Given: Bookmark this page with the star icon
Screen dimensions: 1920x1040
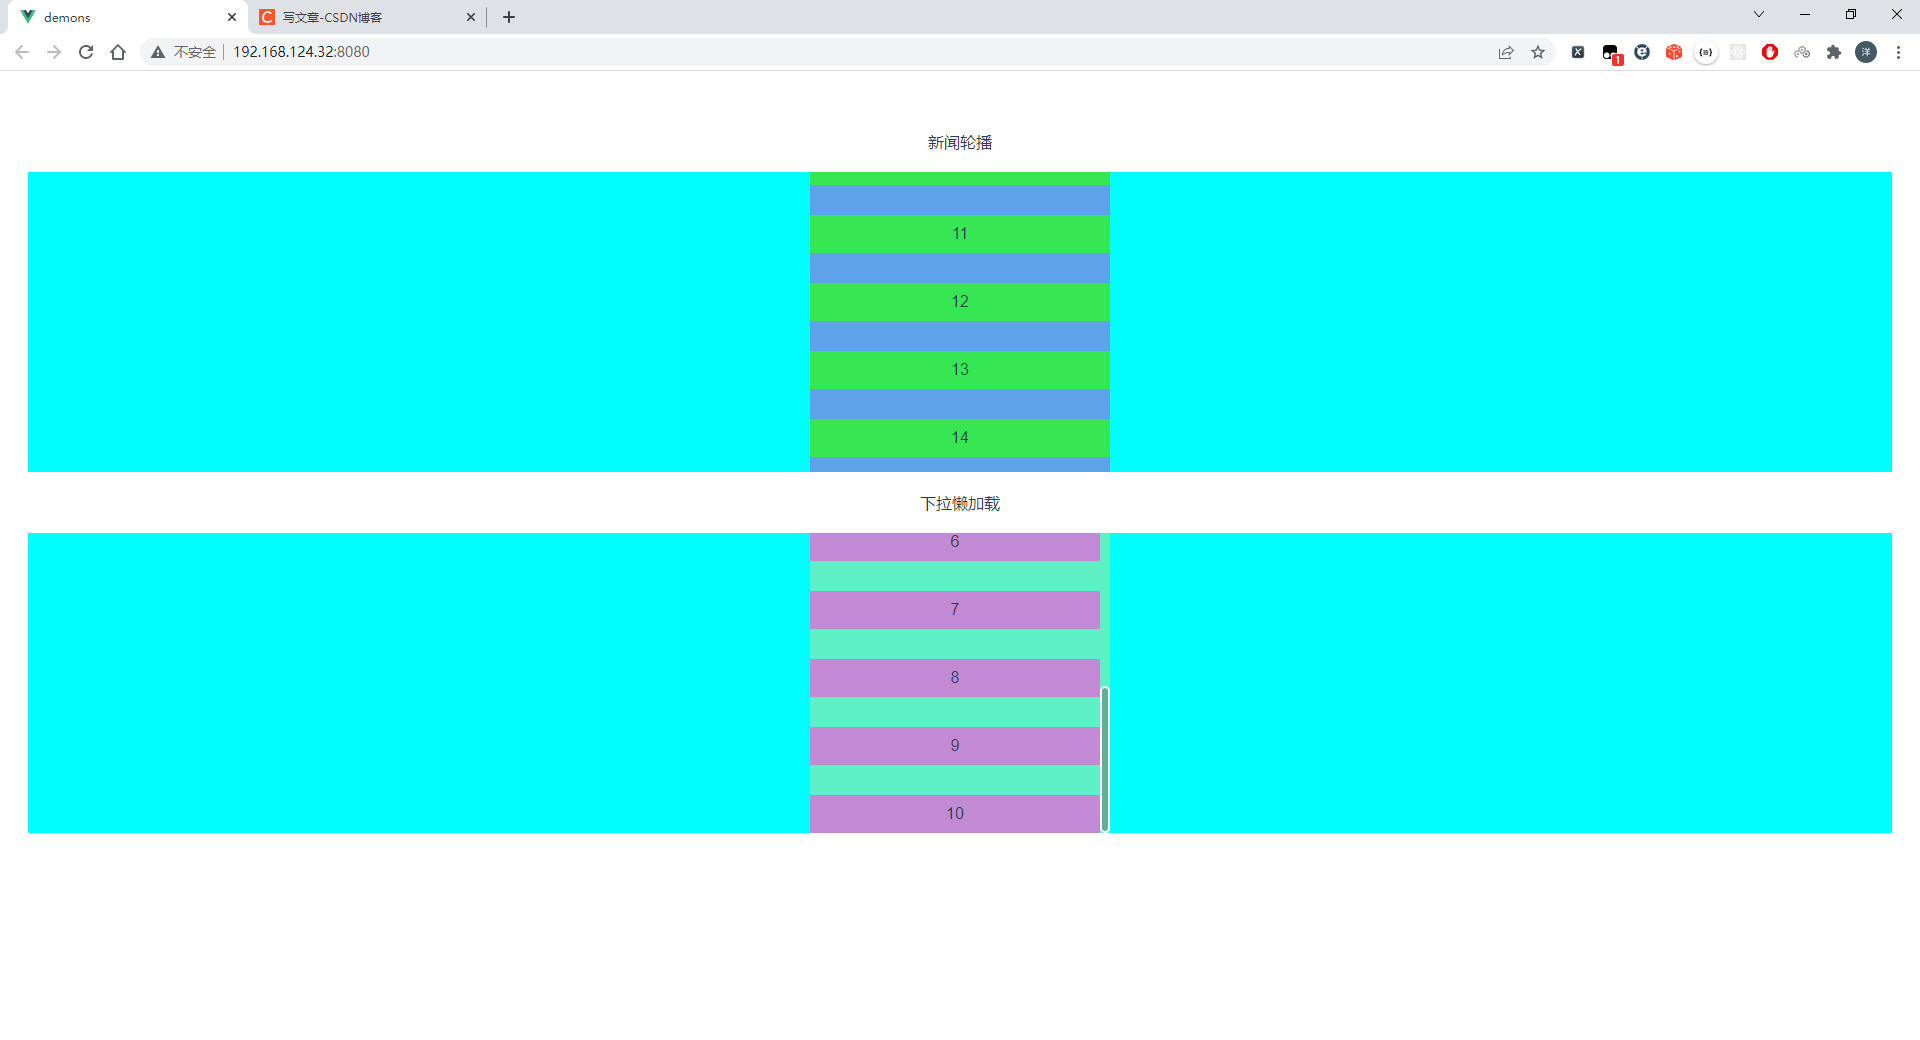Looking at the screenshot, I should click(1538, 52).
